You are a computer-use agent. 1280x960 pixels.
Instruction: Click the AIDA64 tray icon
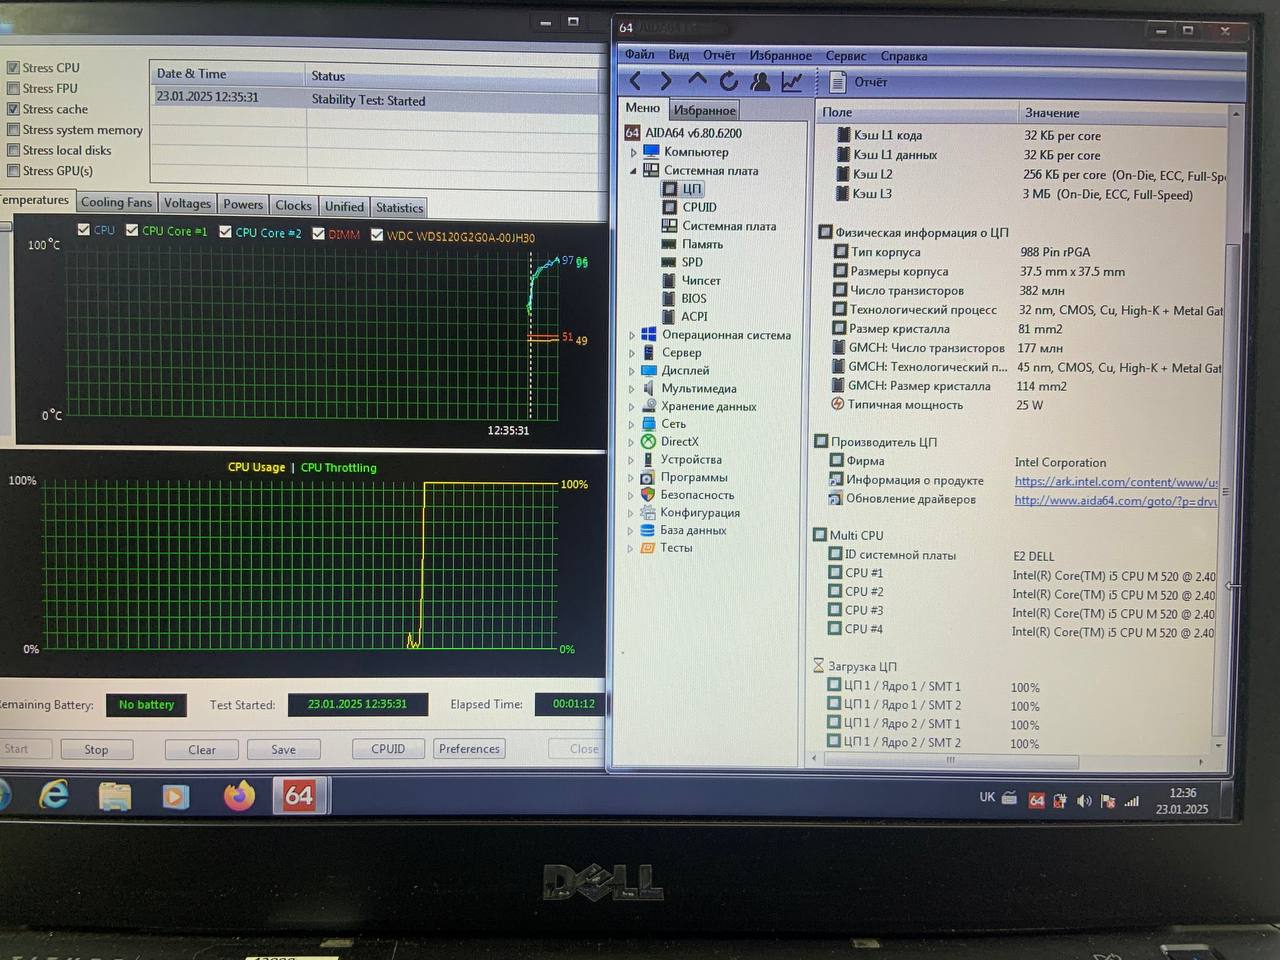coord(1037,801)
